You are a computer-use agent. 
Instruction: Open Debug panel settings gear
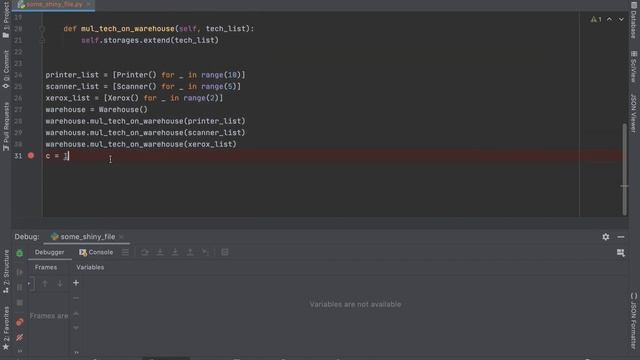point(606,237)
